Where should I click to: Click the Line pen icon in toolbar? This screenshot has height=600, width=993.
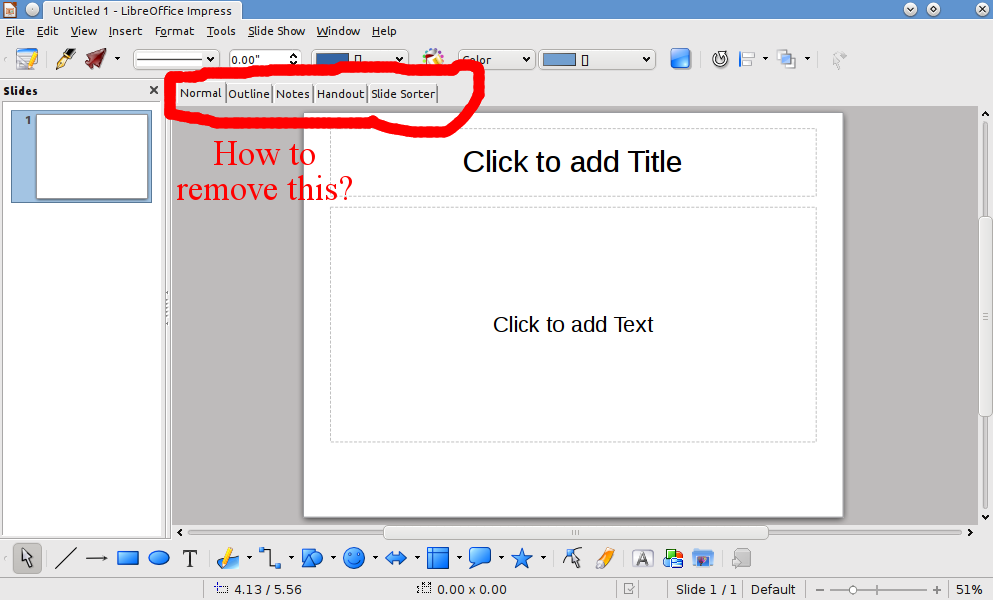coord(65,59)
